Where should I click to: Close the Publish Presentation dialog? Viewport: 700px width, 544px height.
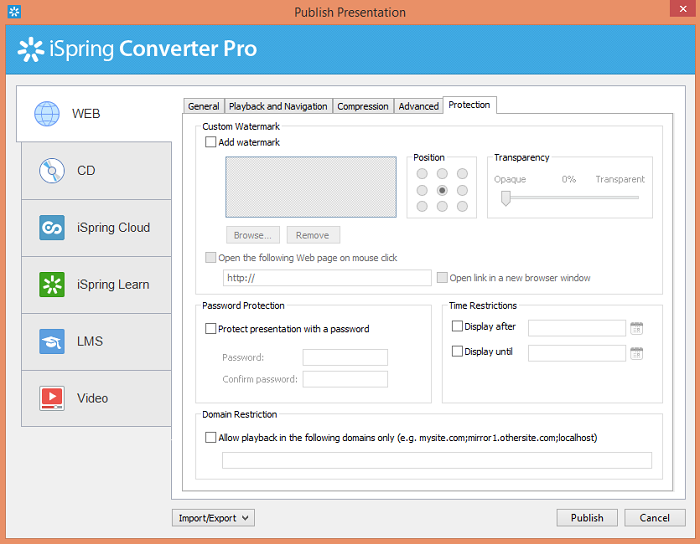point(683,8)
